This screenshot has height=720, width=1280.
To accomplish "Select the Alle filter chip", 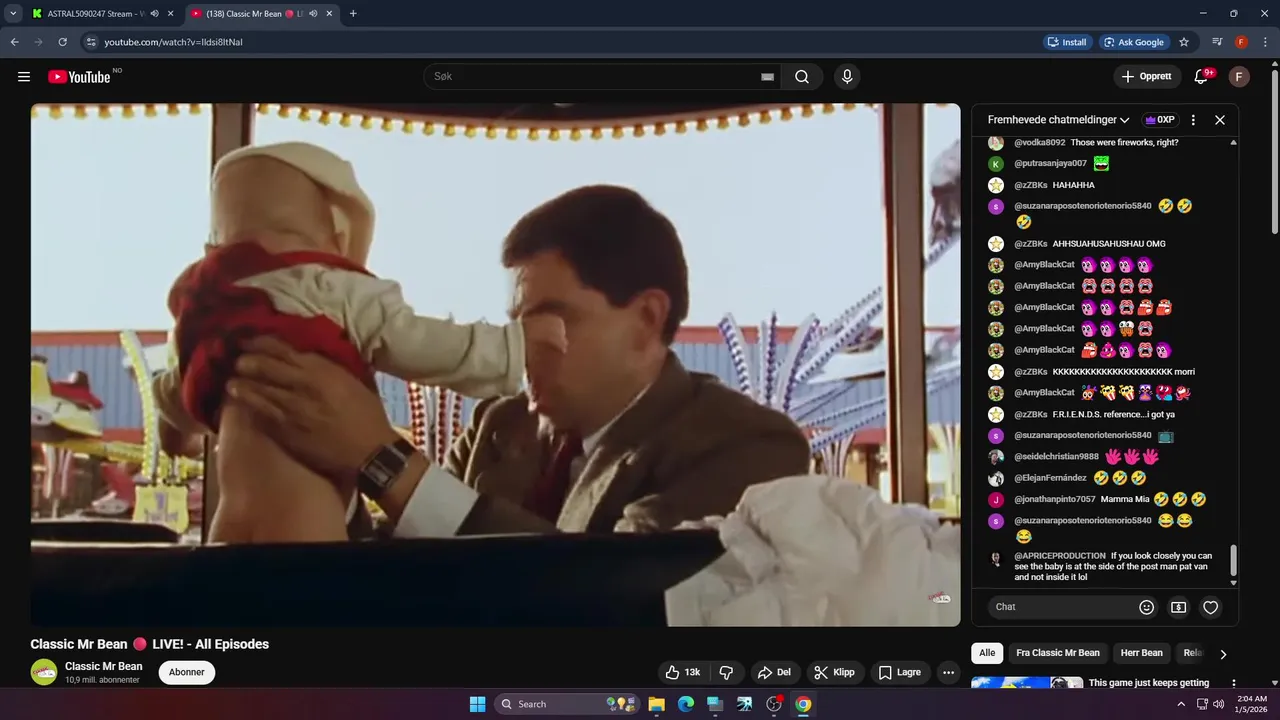I will [x=987, y=653].
